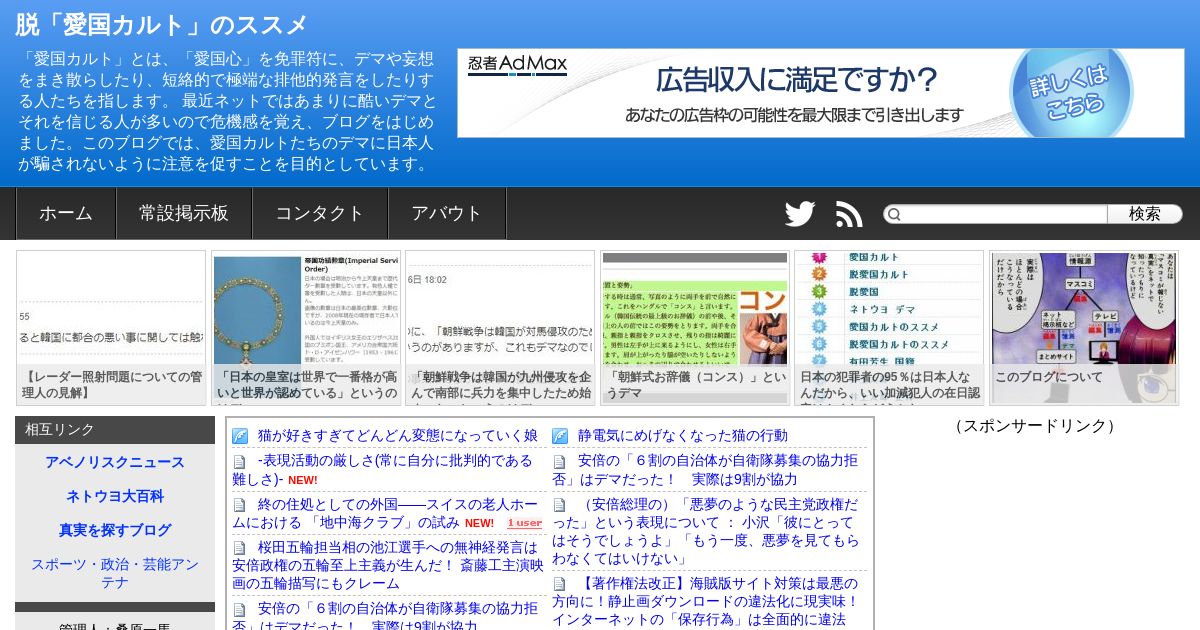Click 詳しくはこちら circle in ad banner
Viewport: 1200px width, 630px height.
[1070, 92]
